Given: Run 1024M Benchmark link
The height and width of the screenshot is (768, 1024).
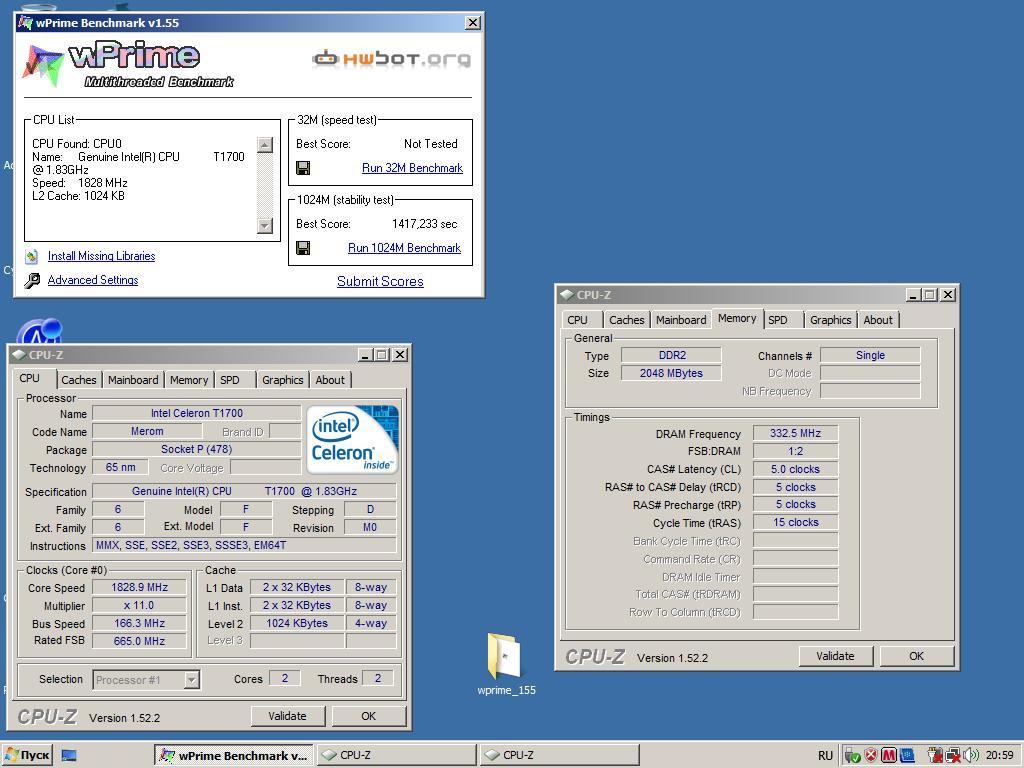Looking at the screenshot, I should point(404,248).
